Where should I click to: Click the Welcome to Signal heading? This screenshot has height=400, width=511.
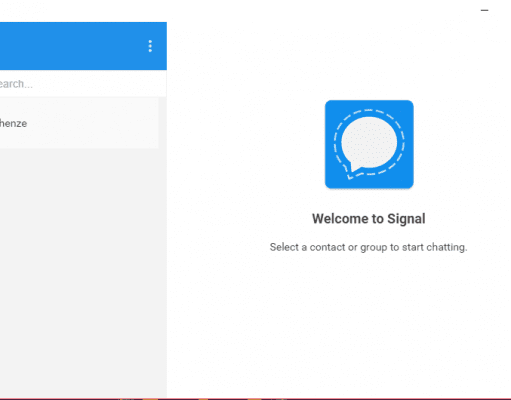point(369,219)
